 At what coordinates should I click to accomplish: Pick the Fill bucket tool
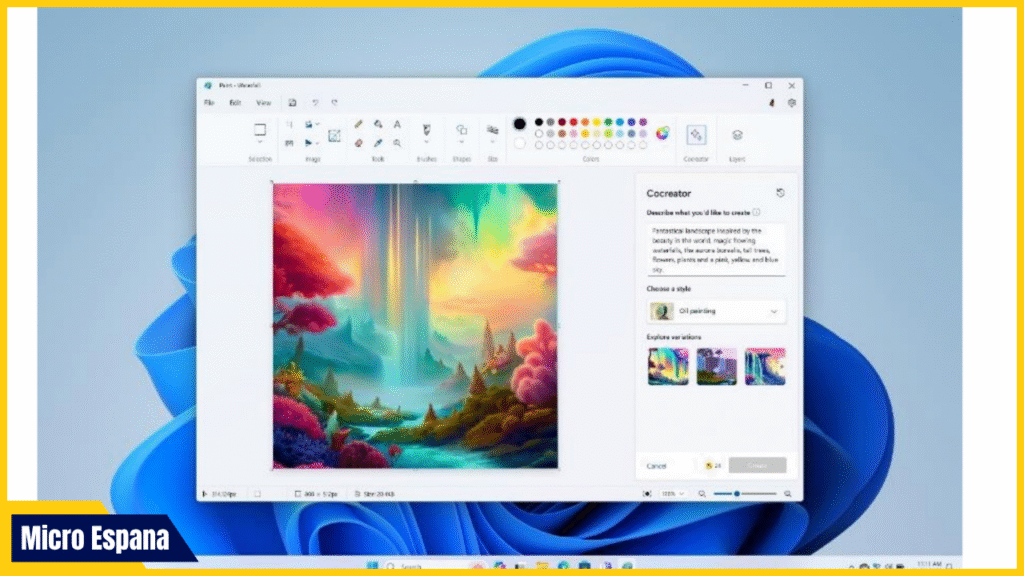(378, 125)
